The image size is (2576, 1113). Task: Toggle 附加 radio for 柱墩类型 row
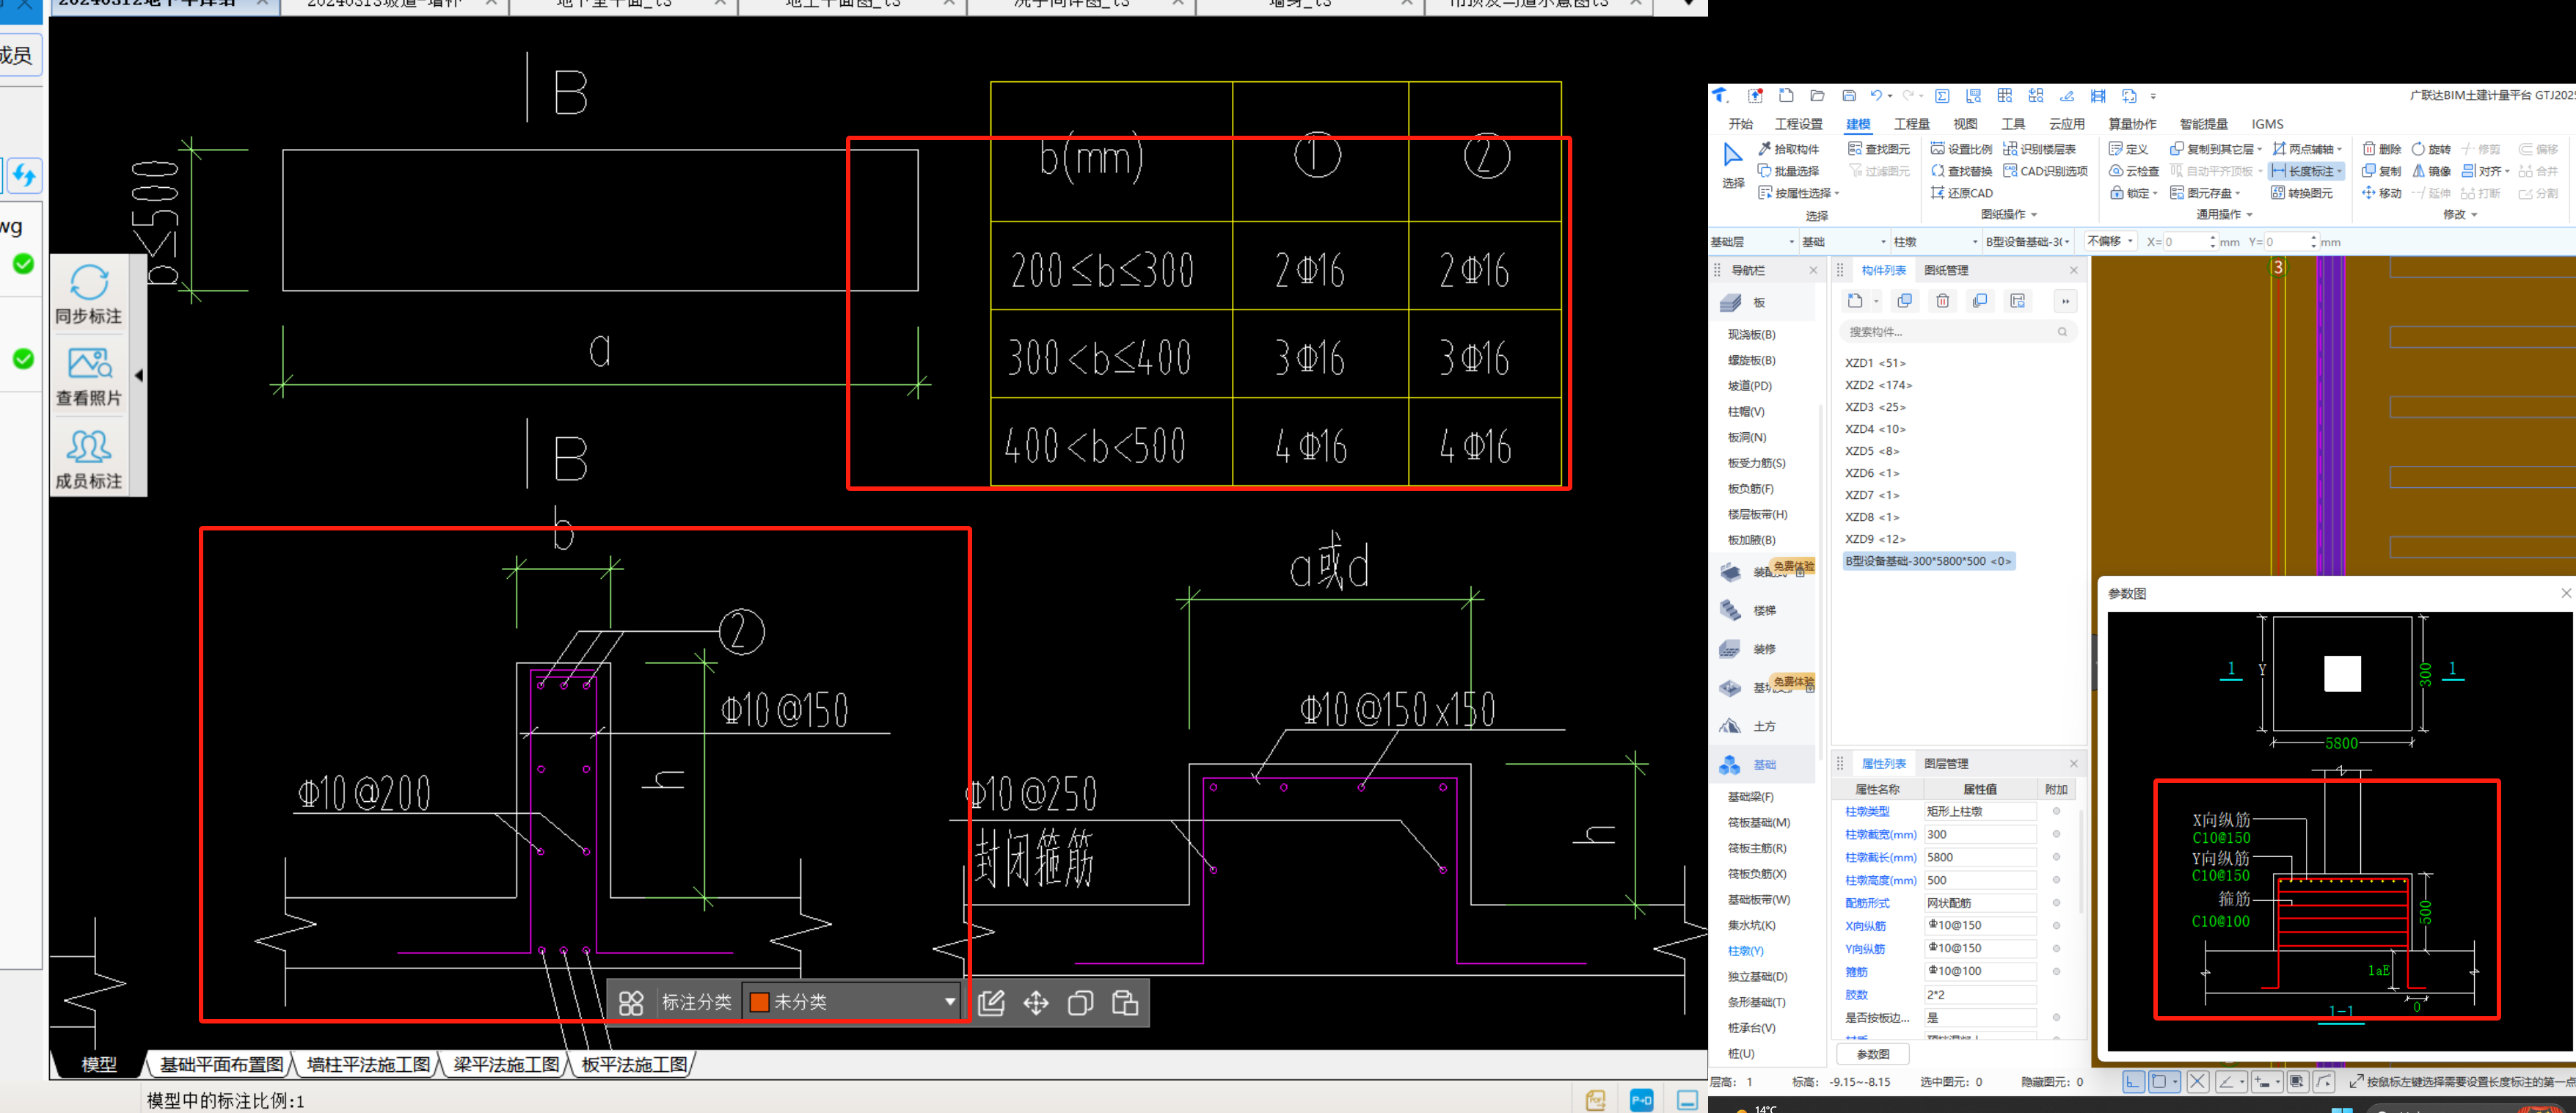(2056, 812)
